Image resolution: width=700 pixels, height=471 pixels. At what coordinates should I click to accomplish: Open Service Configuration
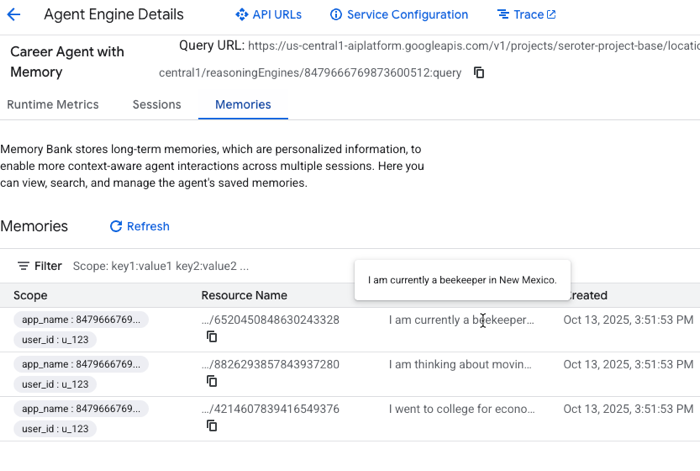click(x=398, y=15)
